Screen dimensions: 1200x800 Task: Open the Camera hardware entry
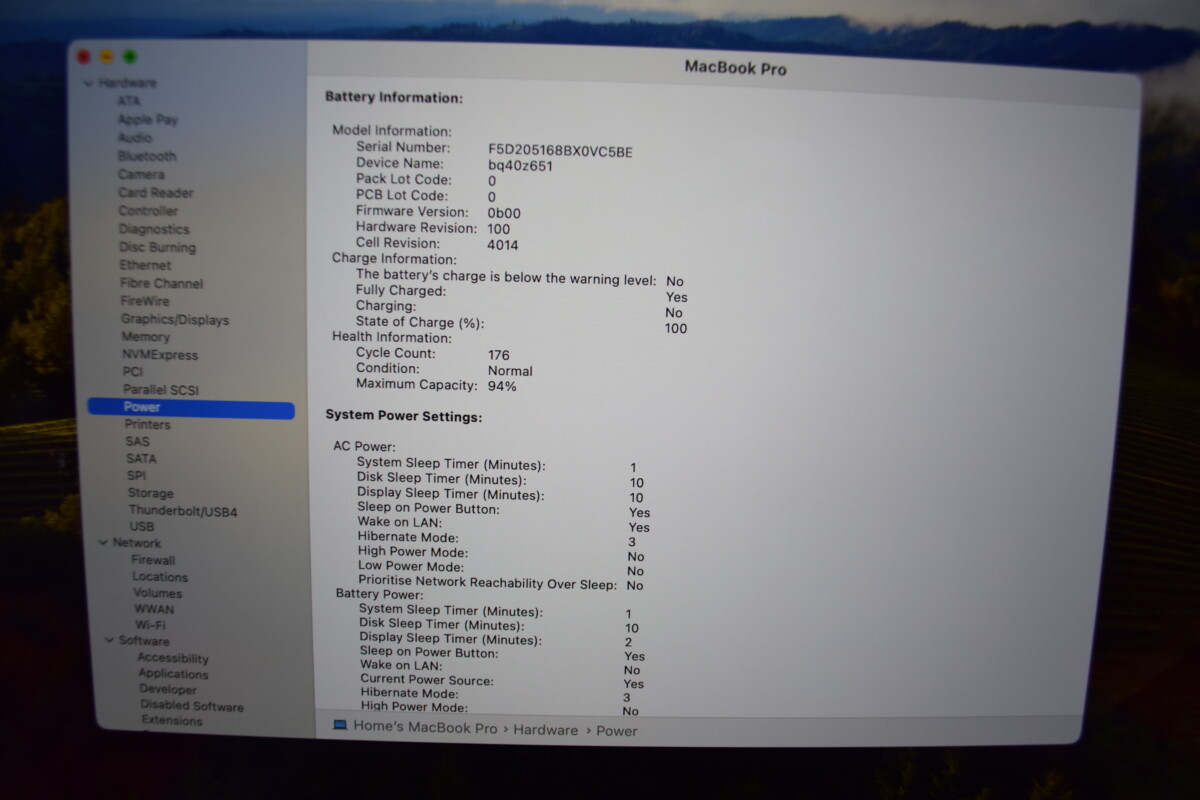tap(141, 174)
